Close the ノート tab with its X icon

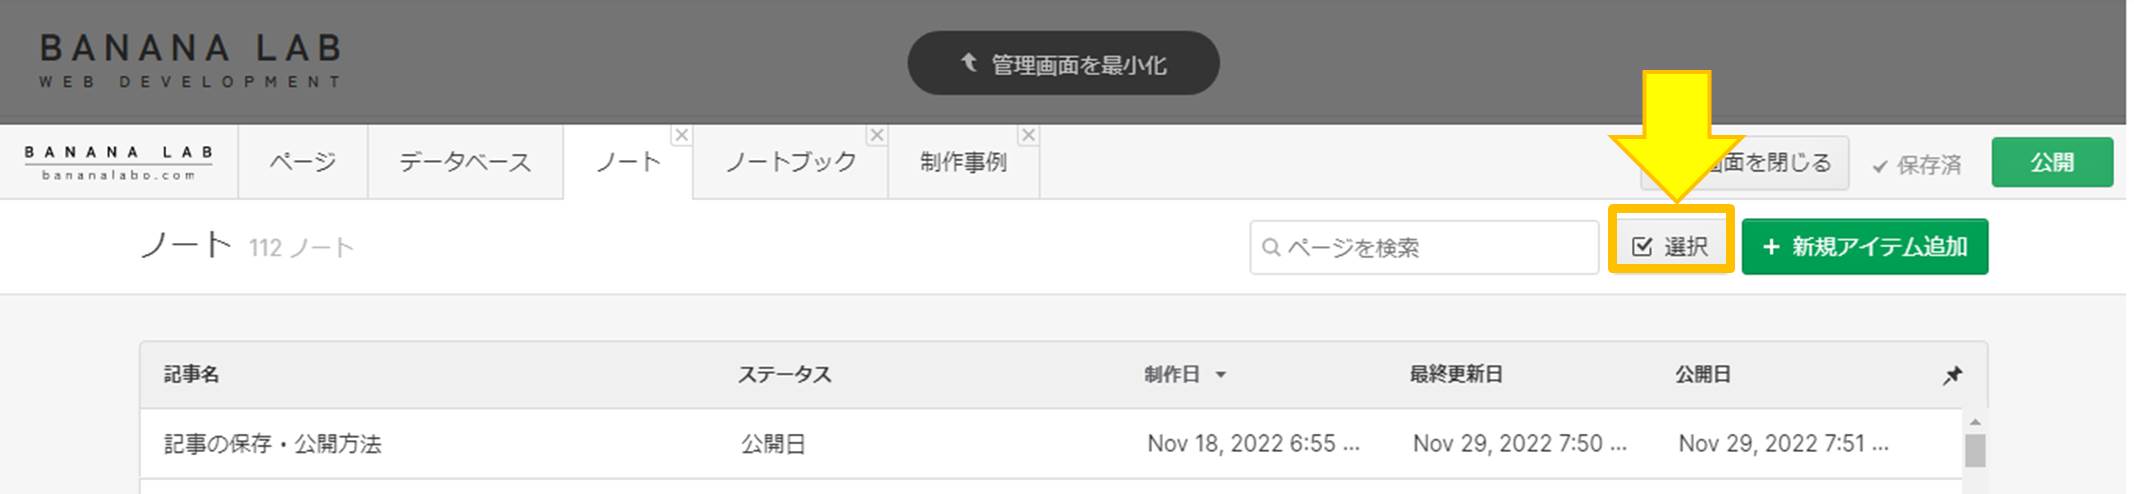coord(681,135)
